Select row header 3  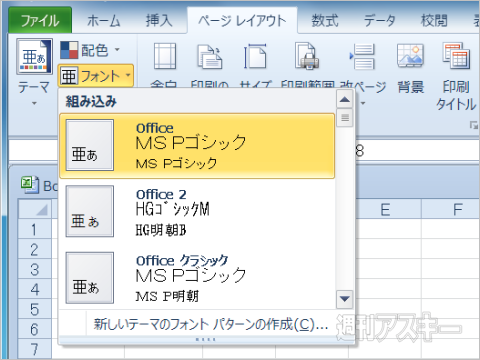(35, 269)
